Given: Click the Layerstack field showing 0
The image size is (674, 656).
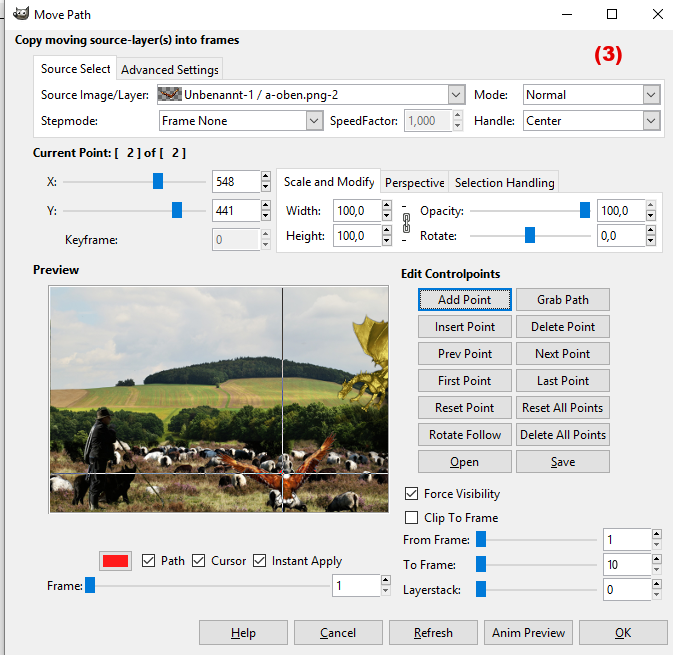Looking at the screenshot, I should point(627,589).
